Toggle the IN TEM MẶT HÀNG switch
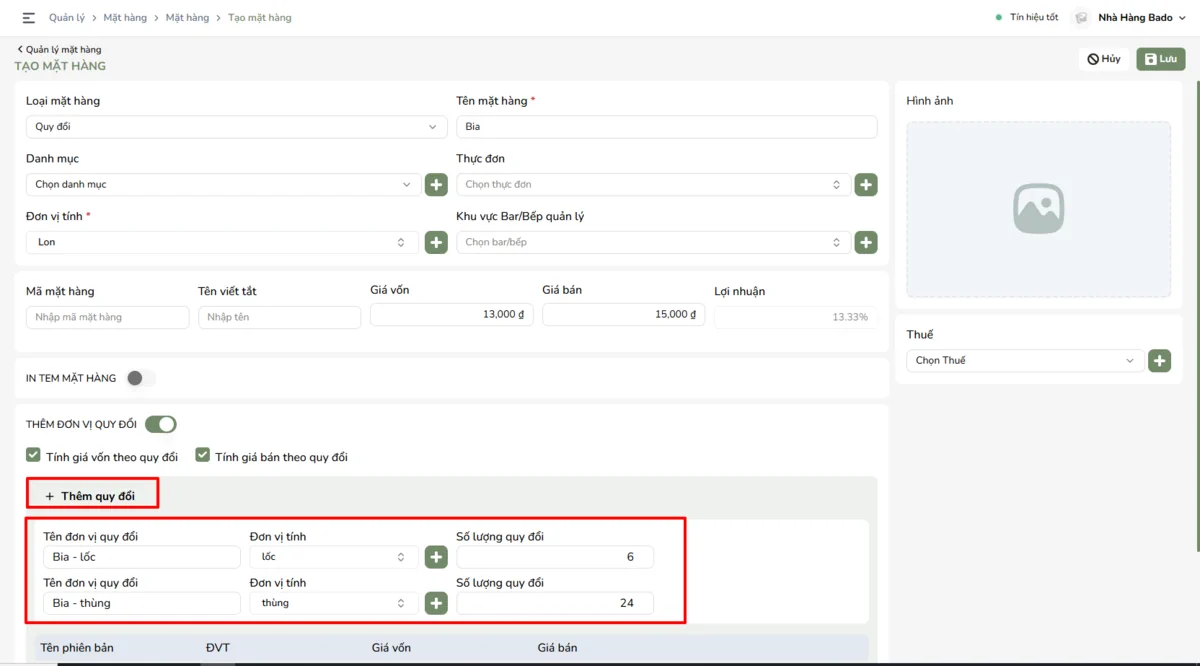Viewport: 1200px width, 666px height. click(140, 378)
